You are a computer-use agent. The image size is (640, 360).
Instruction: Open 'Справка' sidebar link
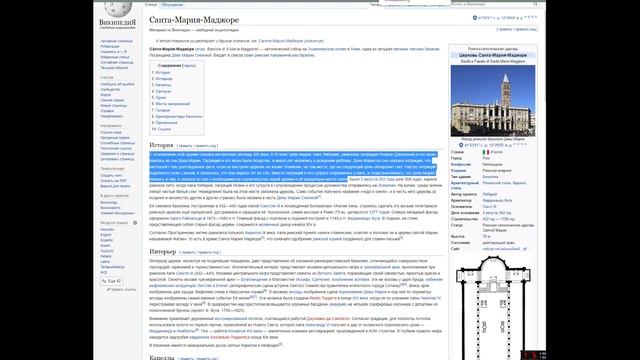click(x=107, y=111)
